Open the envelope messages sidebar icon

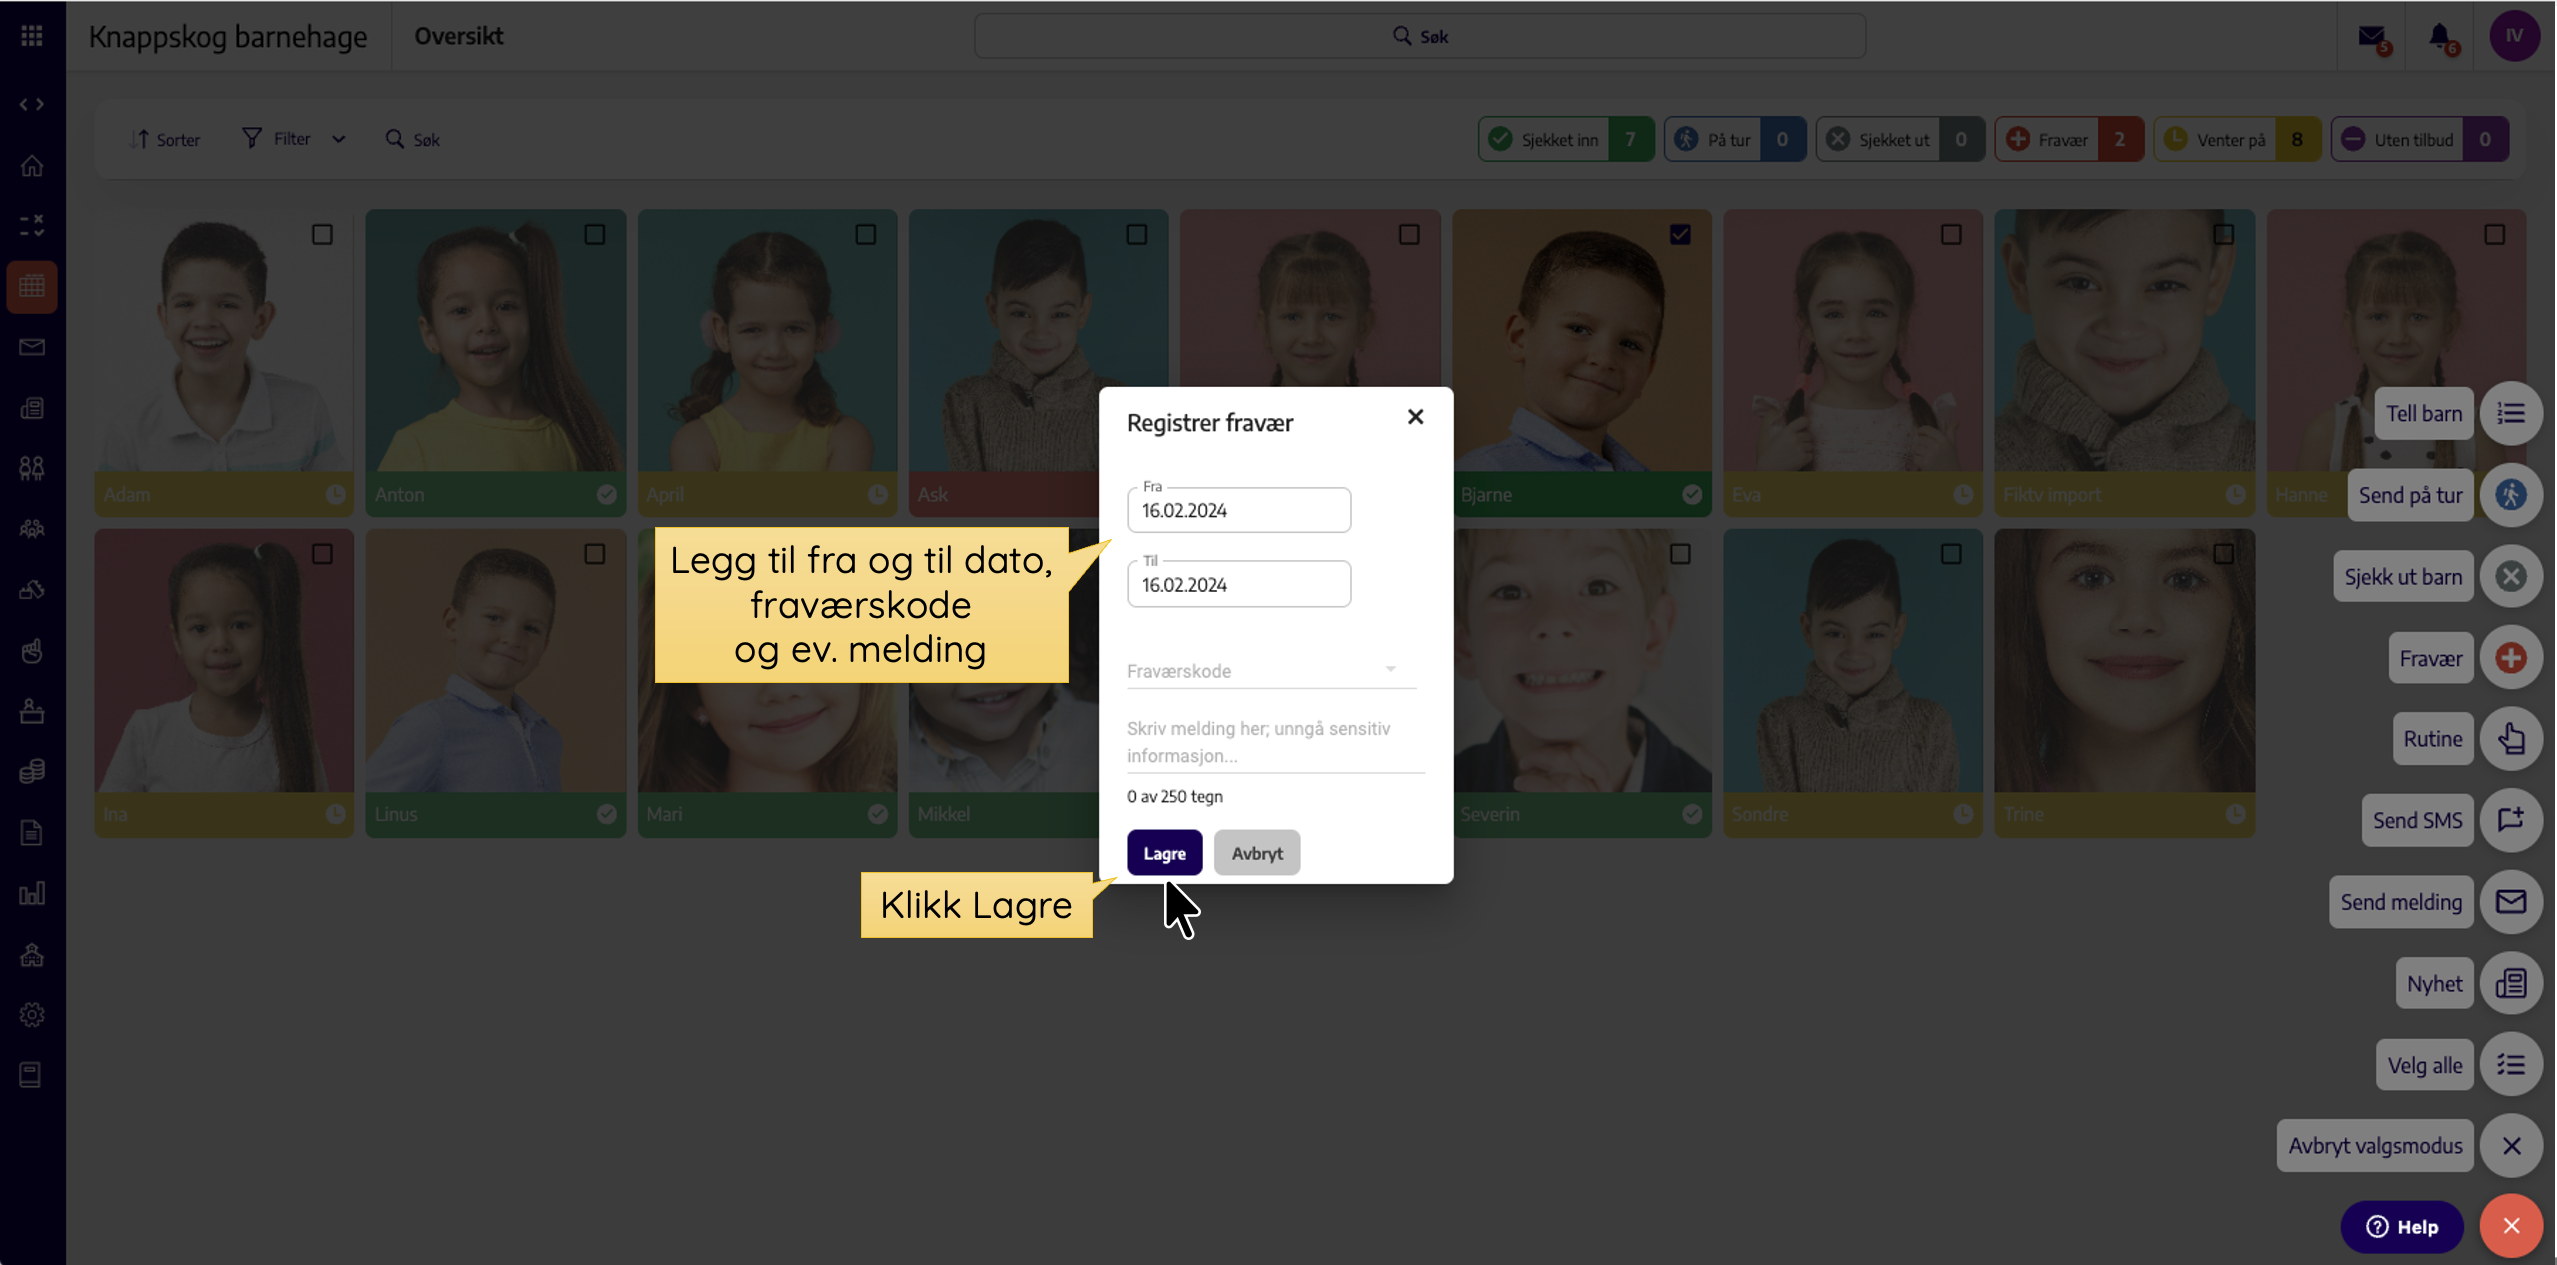tap(32, 347)
